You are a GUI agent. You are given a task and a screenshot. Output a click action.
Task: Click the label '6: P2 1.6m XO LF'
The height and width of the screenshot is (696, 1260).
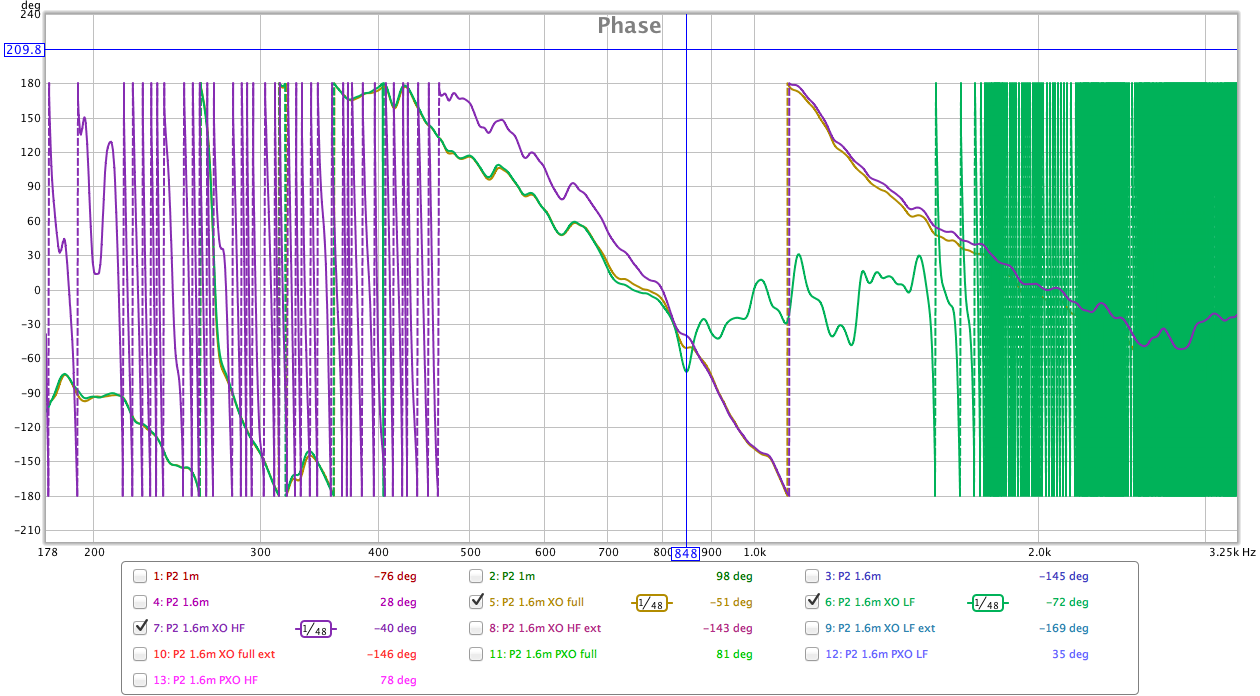pos(869,602)
